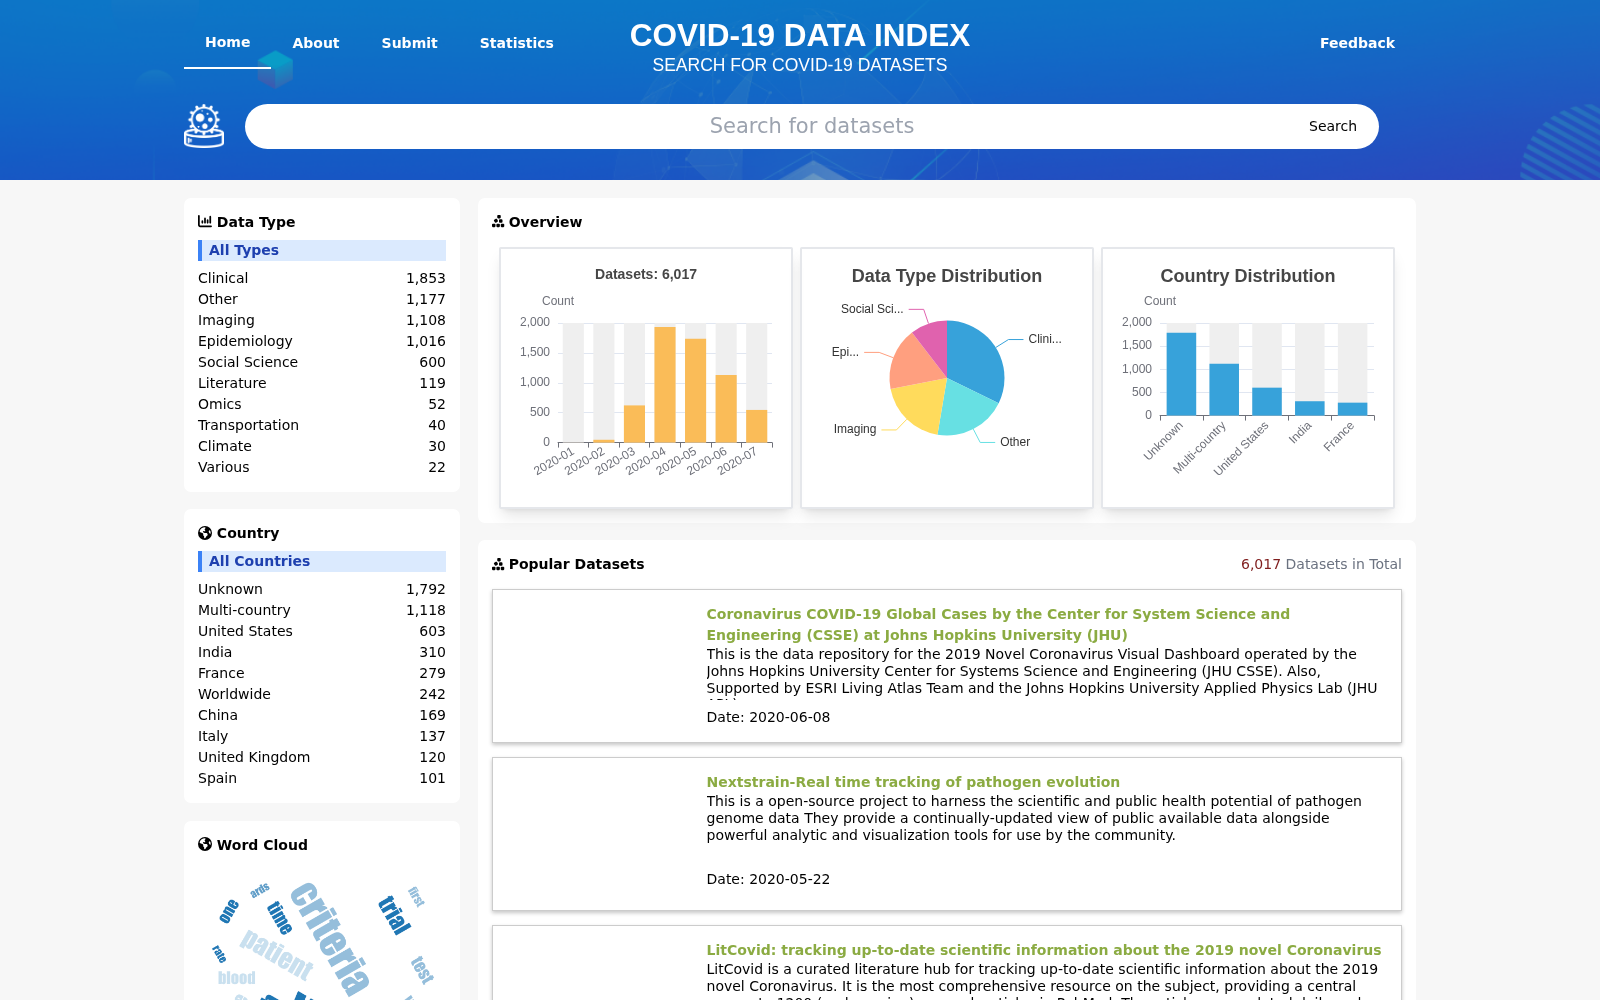This screenshot has height=1000, width=1600.
Task: Click the icon next to Popular Datasets
Action: [498, 564]
